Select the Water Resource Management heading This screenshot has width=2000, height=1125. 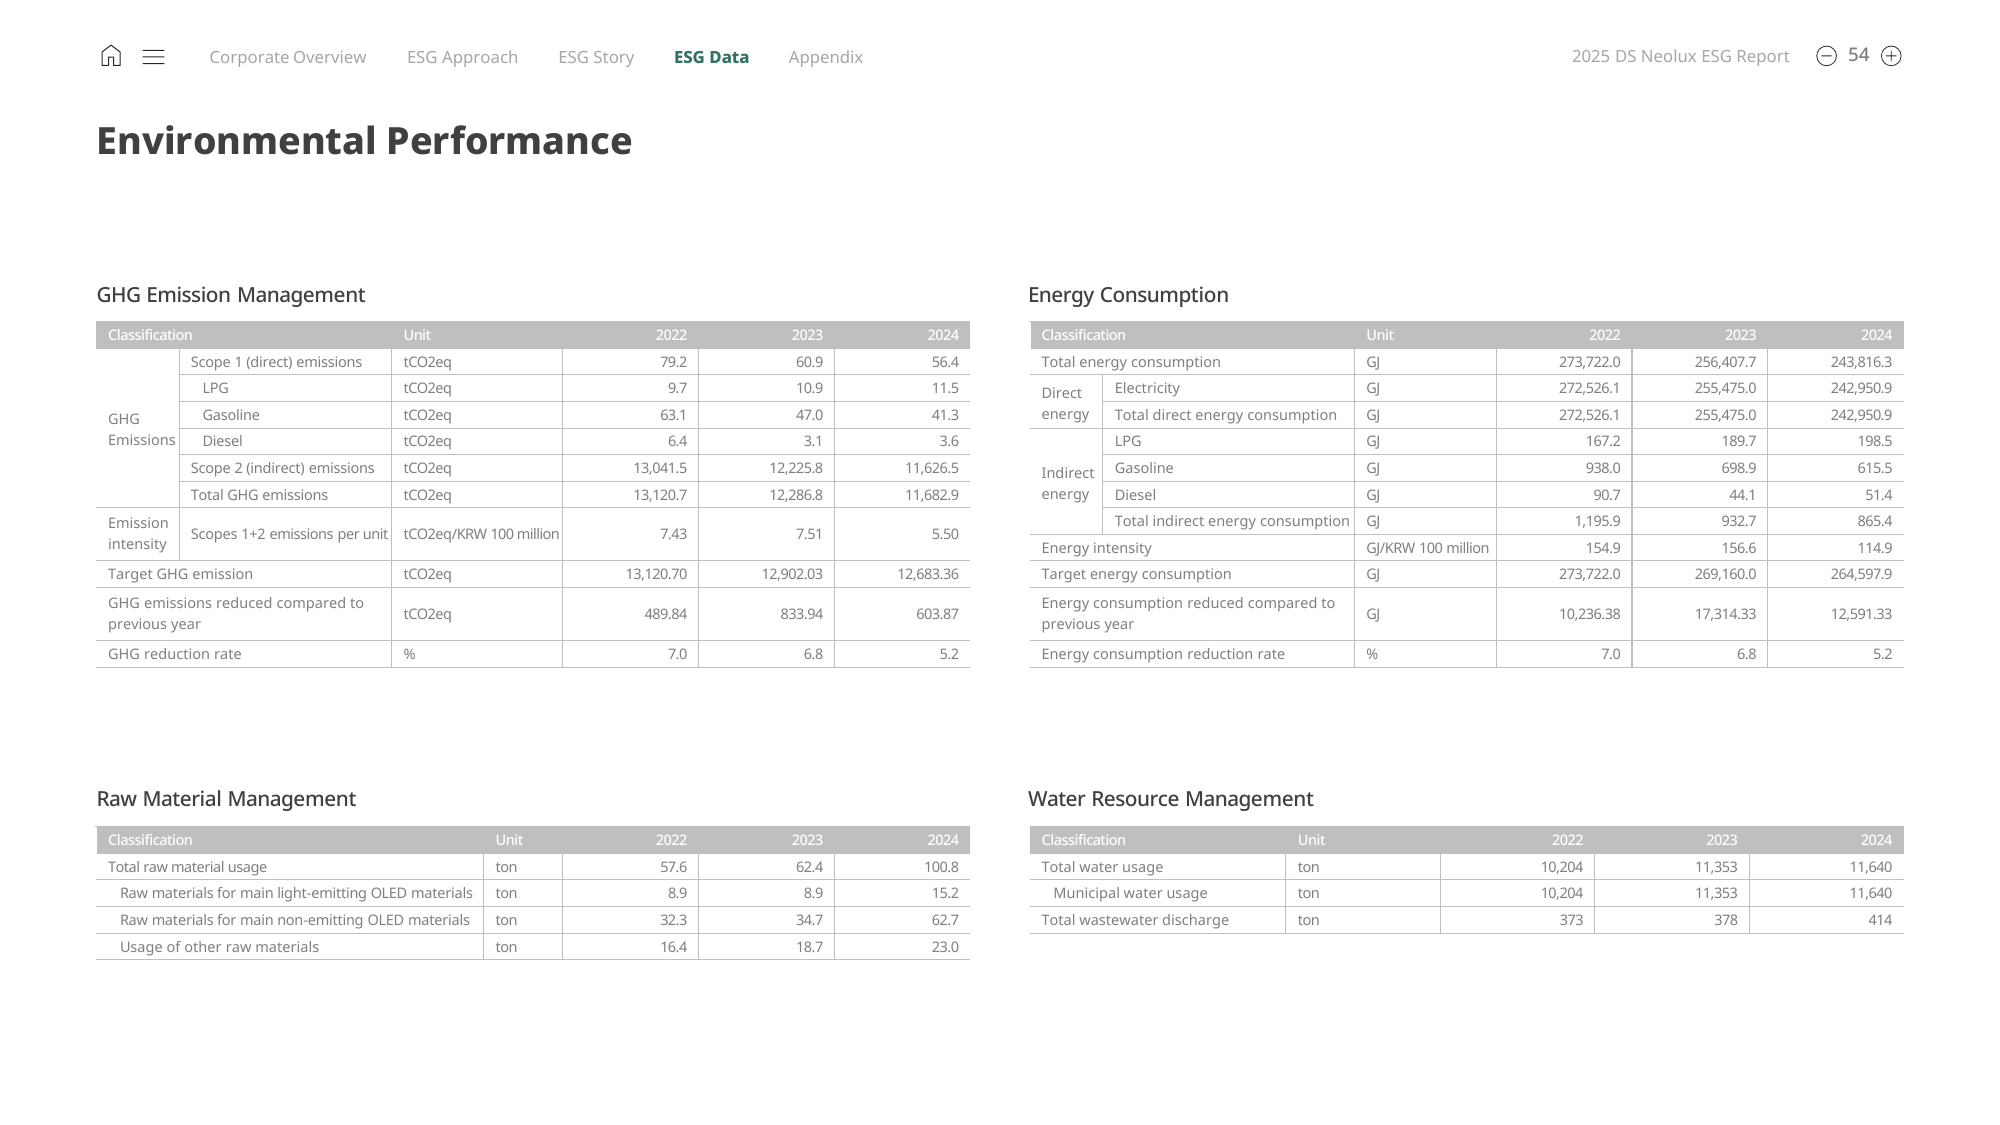[x=1170, y=799]
